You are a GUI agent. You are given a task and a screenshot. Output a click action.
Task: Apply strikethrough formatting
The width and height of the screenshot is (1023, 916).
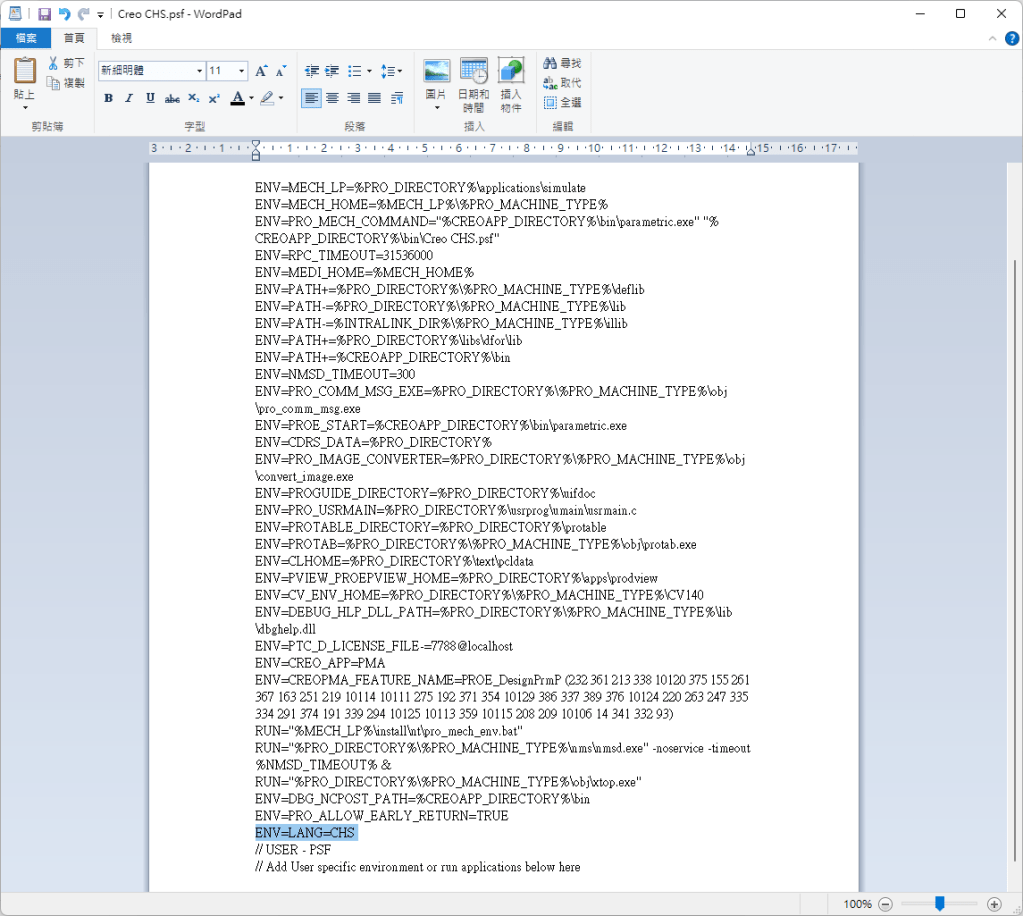172,98
